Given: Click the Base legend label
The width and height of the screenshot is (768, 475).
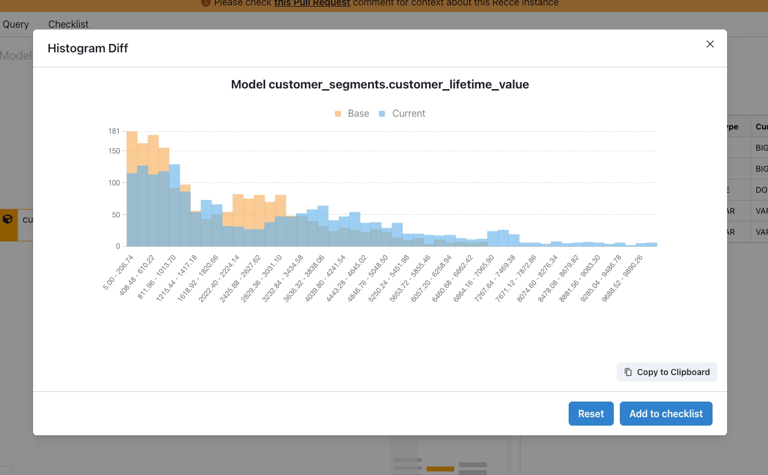Looking at the screenshot, I should point(359,114).
